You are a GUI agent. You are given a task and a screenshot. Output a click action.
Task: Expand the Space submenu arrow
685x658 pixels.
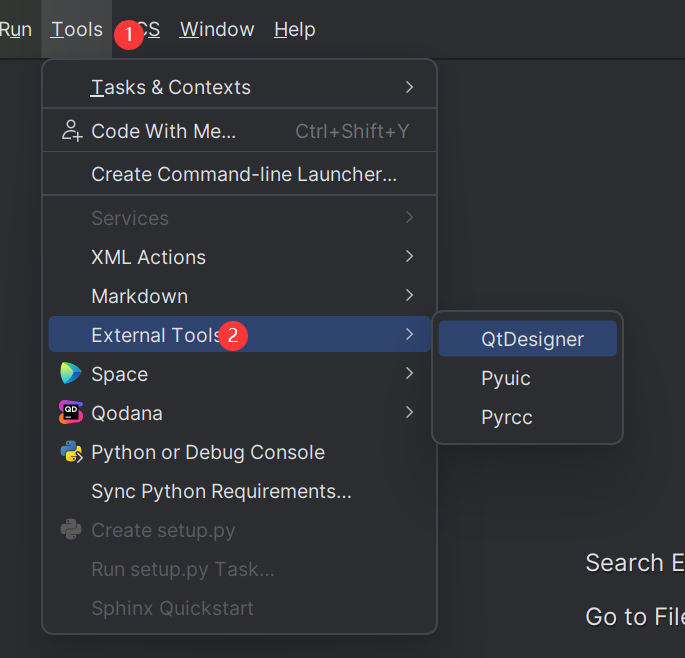(x=409, y=374)
